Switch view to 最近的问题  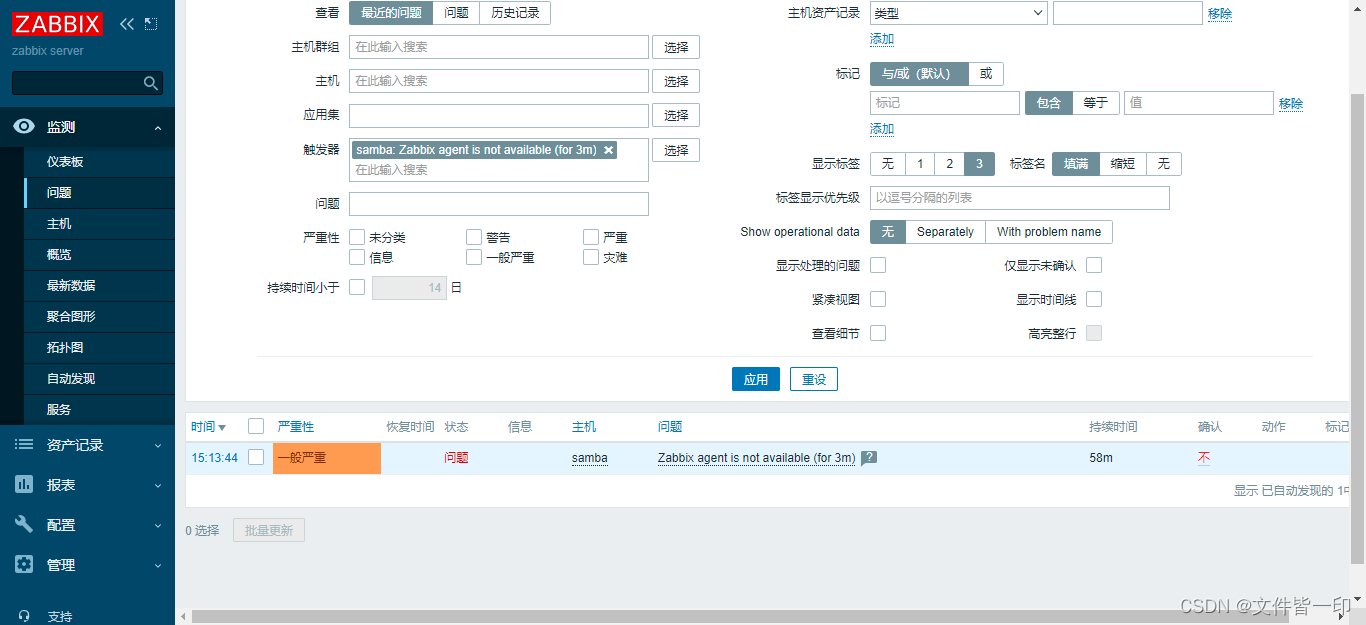391,13
